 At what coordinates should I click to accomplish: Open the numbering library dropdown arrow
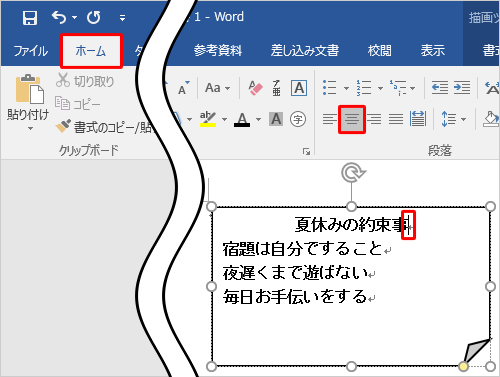coord(380,88)
